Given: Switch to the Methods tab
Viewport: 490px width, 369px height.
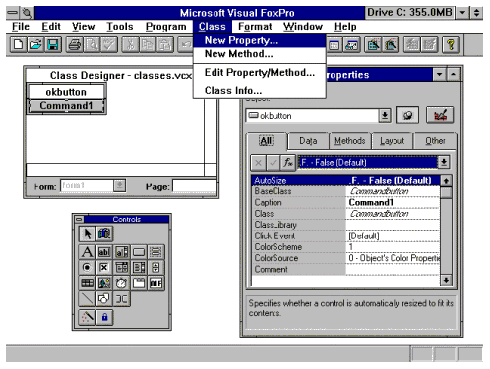Looking at the screenshot, I should coord(349,141).
